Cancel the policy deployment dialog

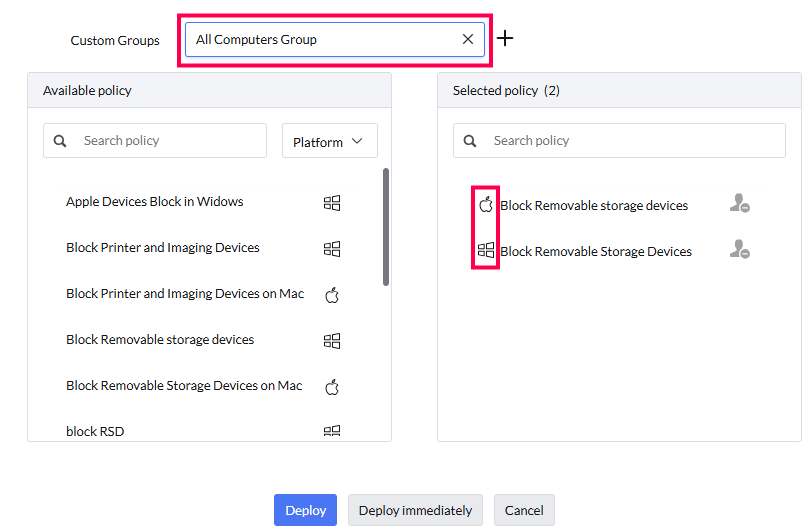click(524, 510)
